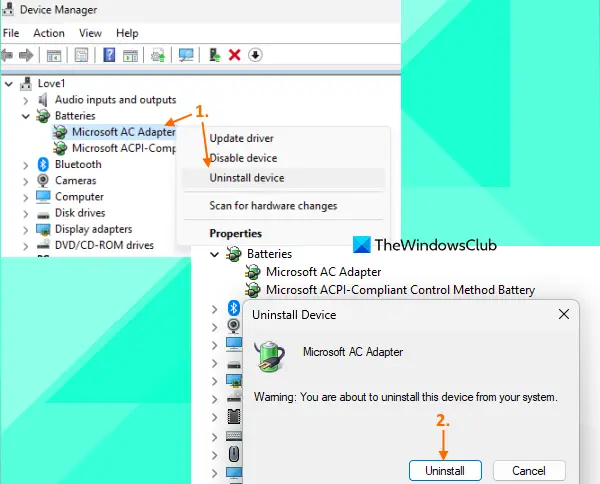Expand Audio inputs and outputs category
Image resolution: width=600 pixels, height=484 pixels.
(26, 101)
